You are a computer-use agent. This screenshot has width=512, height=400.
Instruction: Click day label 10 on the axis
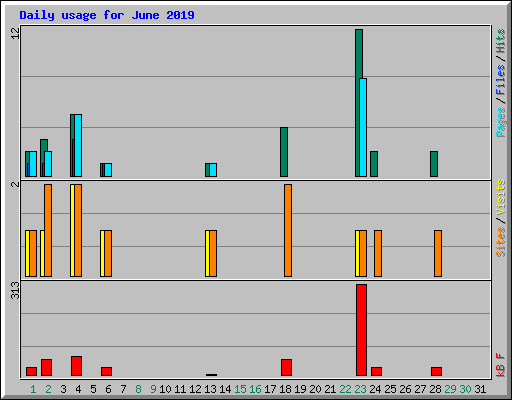(x=165, y=389)
